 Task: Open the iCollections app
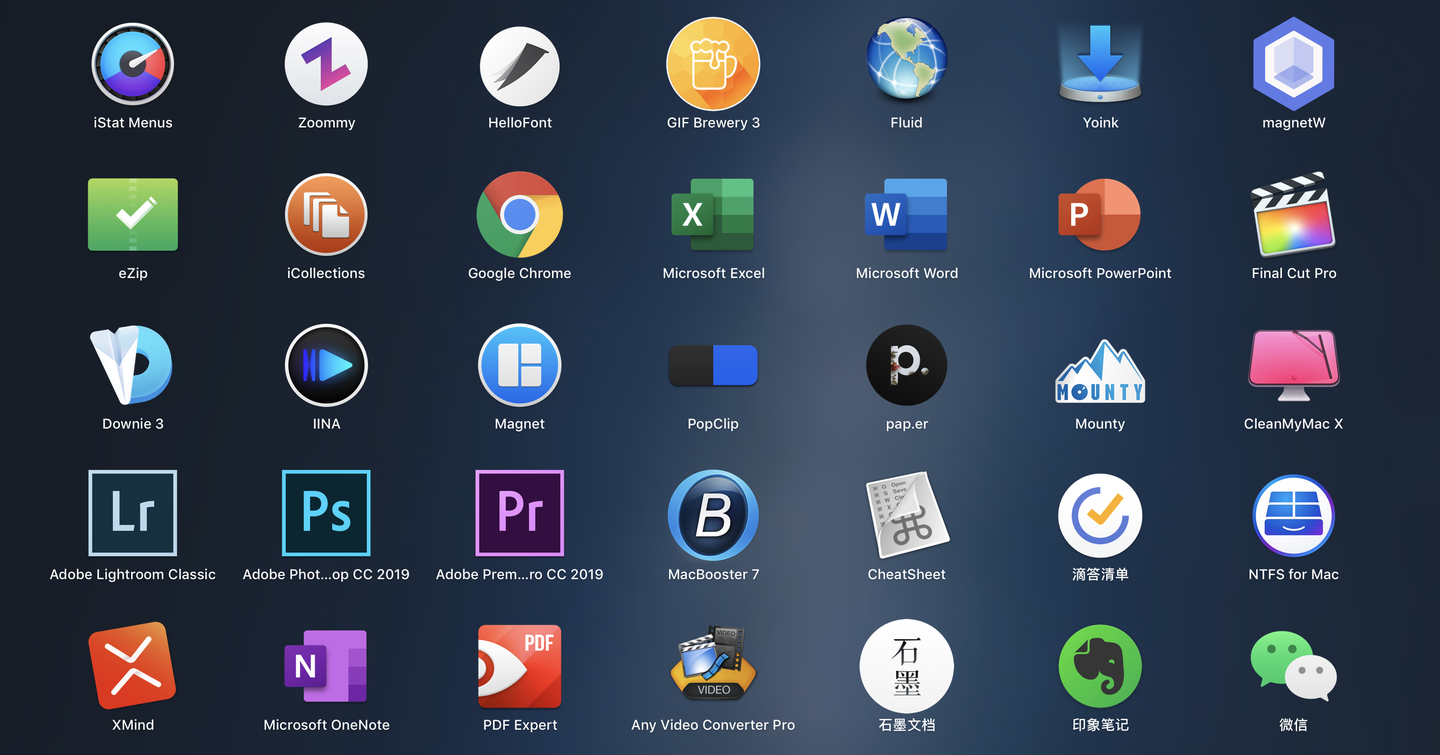pyautogui.click(x=326, y=215)
